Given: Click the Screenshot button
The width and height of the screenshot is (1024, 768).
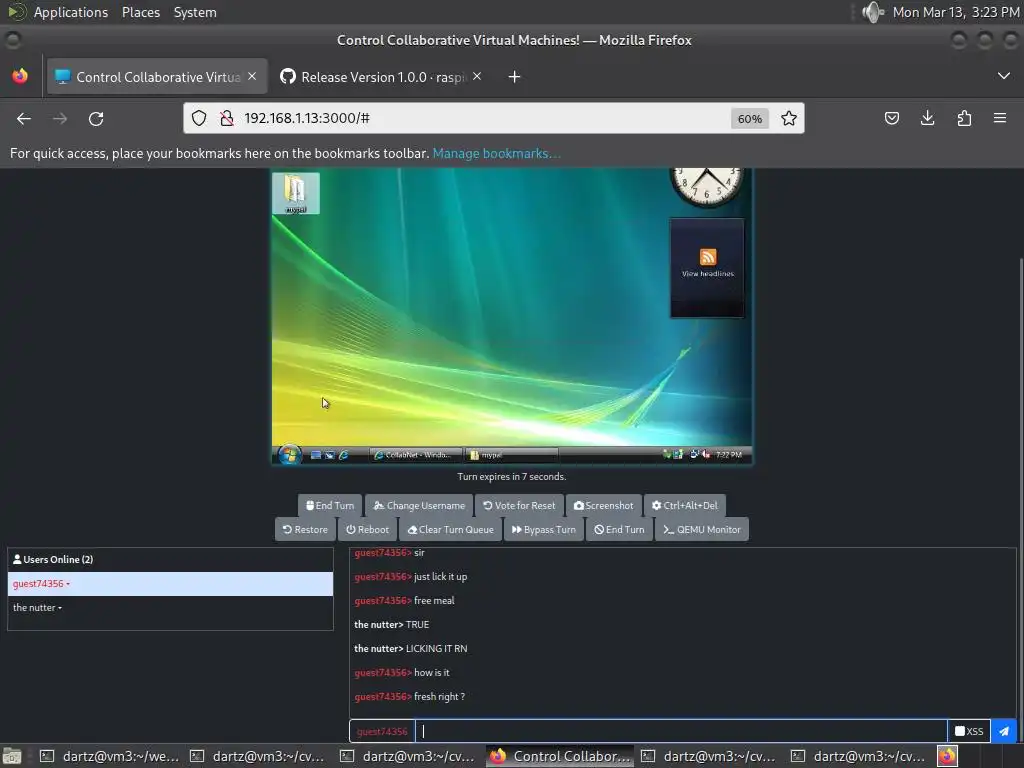Looking at the screenshot, I should (x=603, y=505).
